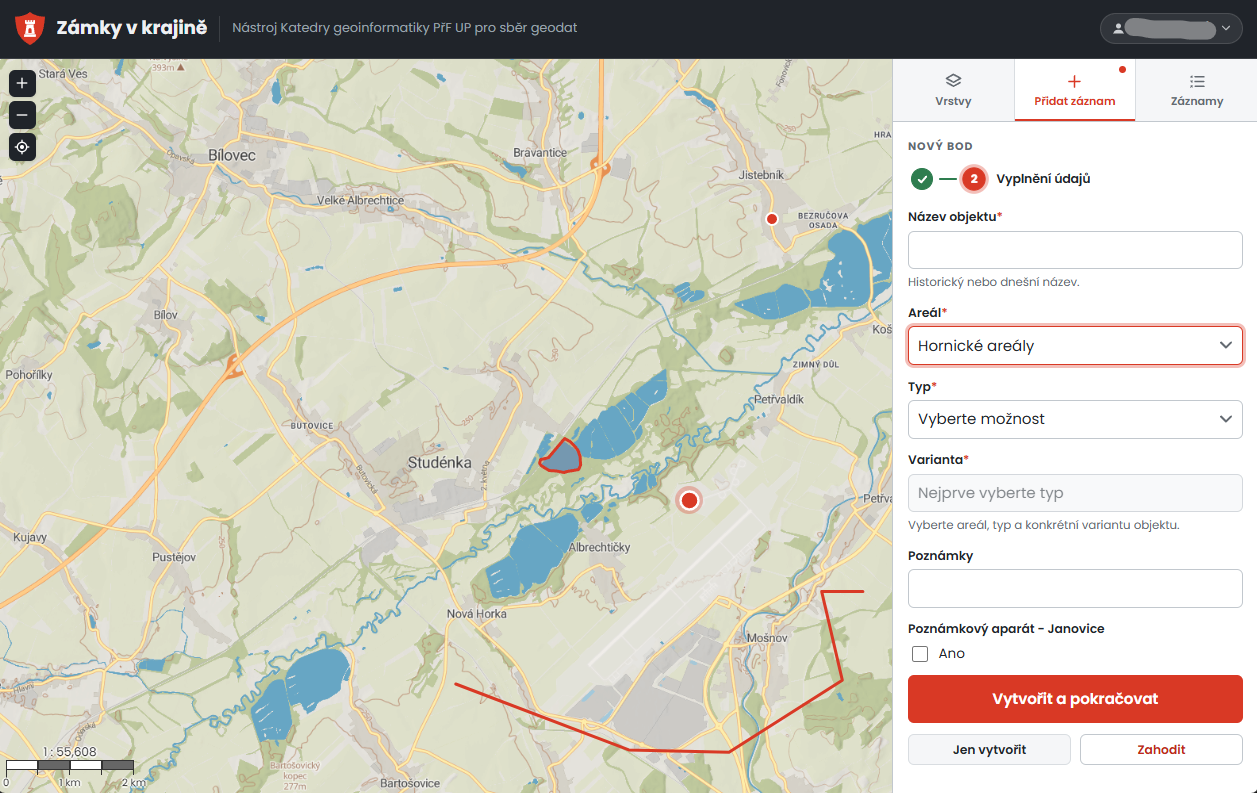Focus the Poznámky input field
1257x793 pixels.
tap(1075, 589)
